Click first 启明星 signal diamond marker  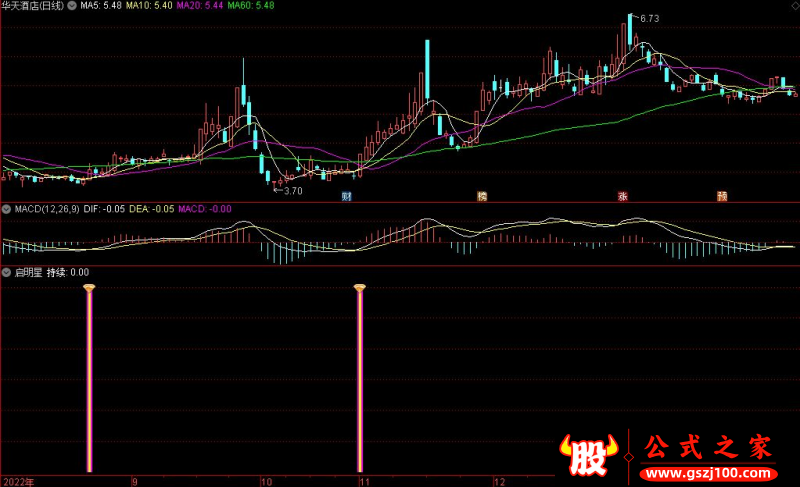coord(89,289)
